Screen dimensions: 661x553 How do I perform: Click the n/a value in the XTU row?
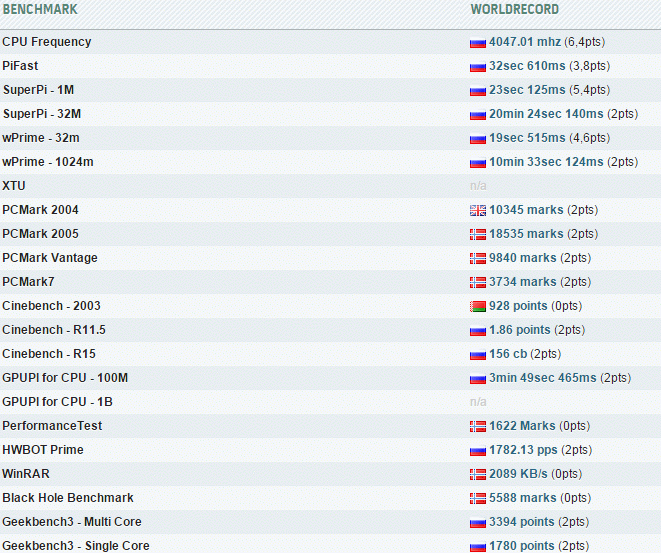(x=478, y=186)
